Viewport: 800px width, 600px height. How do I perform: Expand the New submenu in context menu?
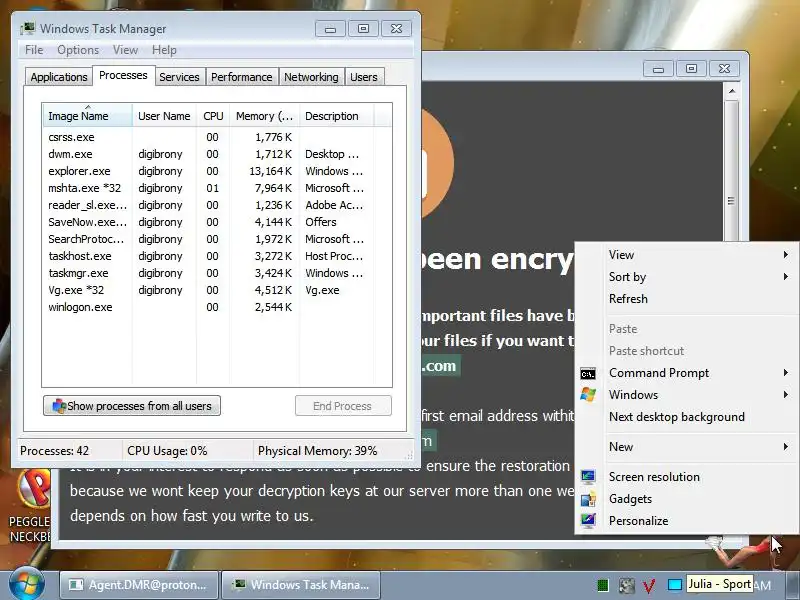[x=686, y=447]
